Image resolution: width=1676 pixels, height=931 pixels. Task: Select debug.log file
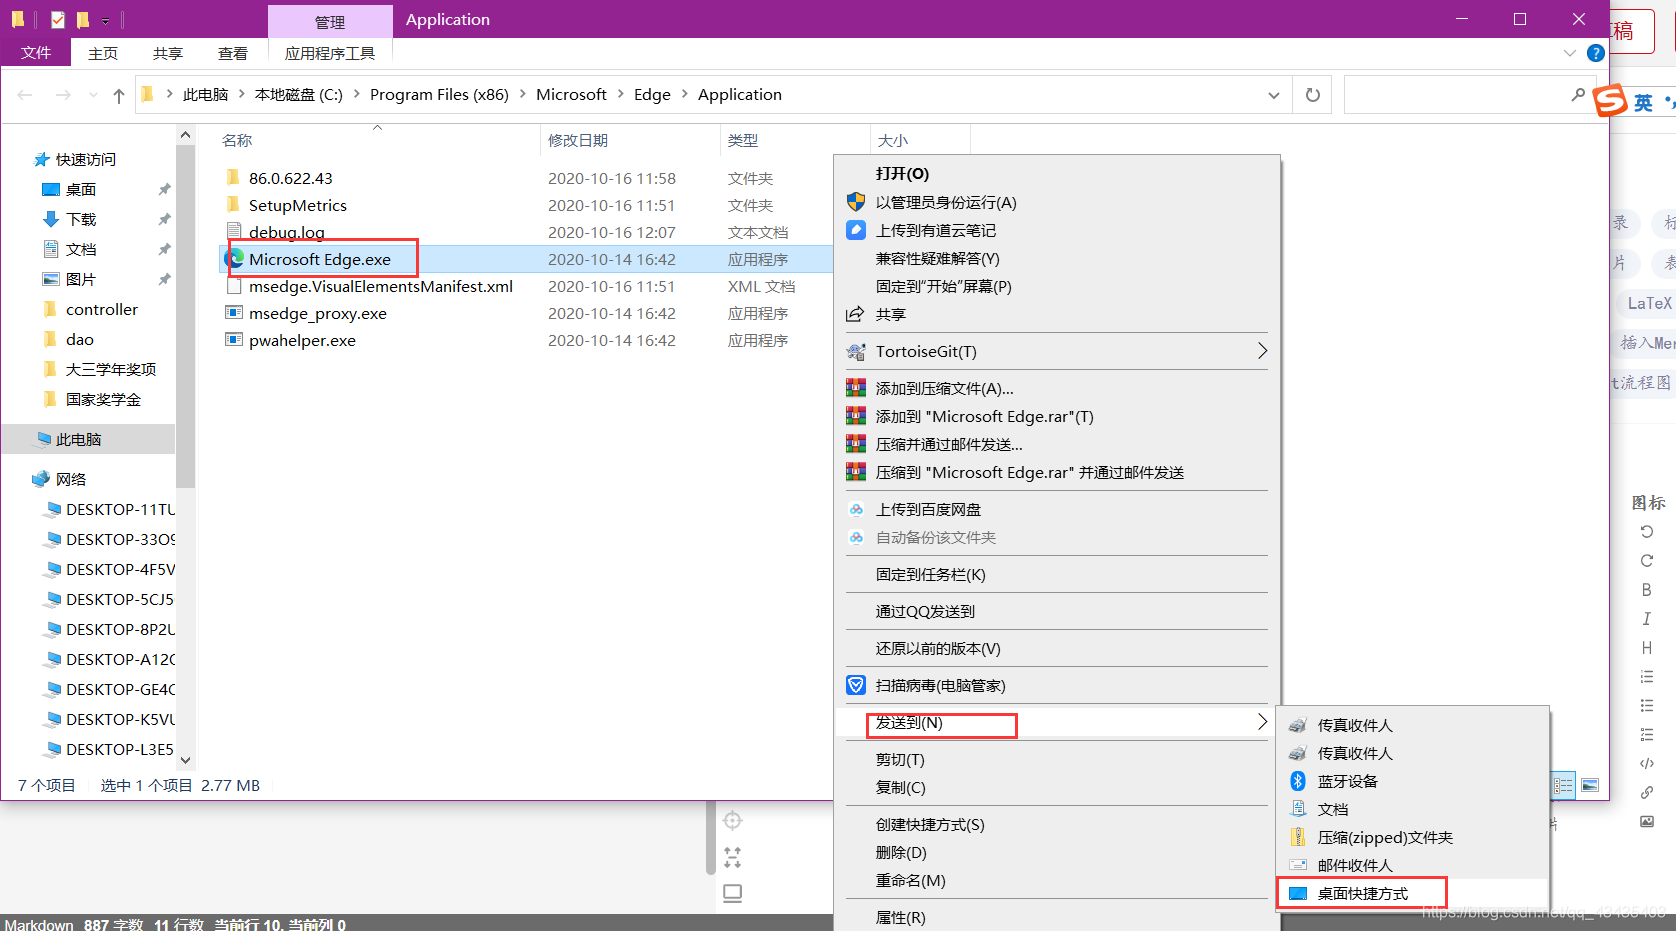(287, 232)
